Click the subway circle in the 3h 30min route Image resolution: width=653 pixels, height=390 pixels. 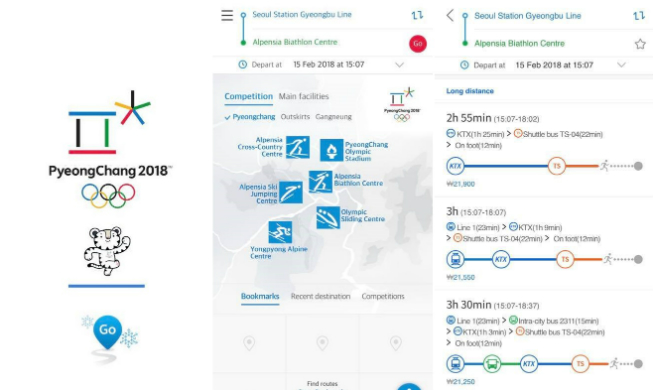455,364
